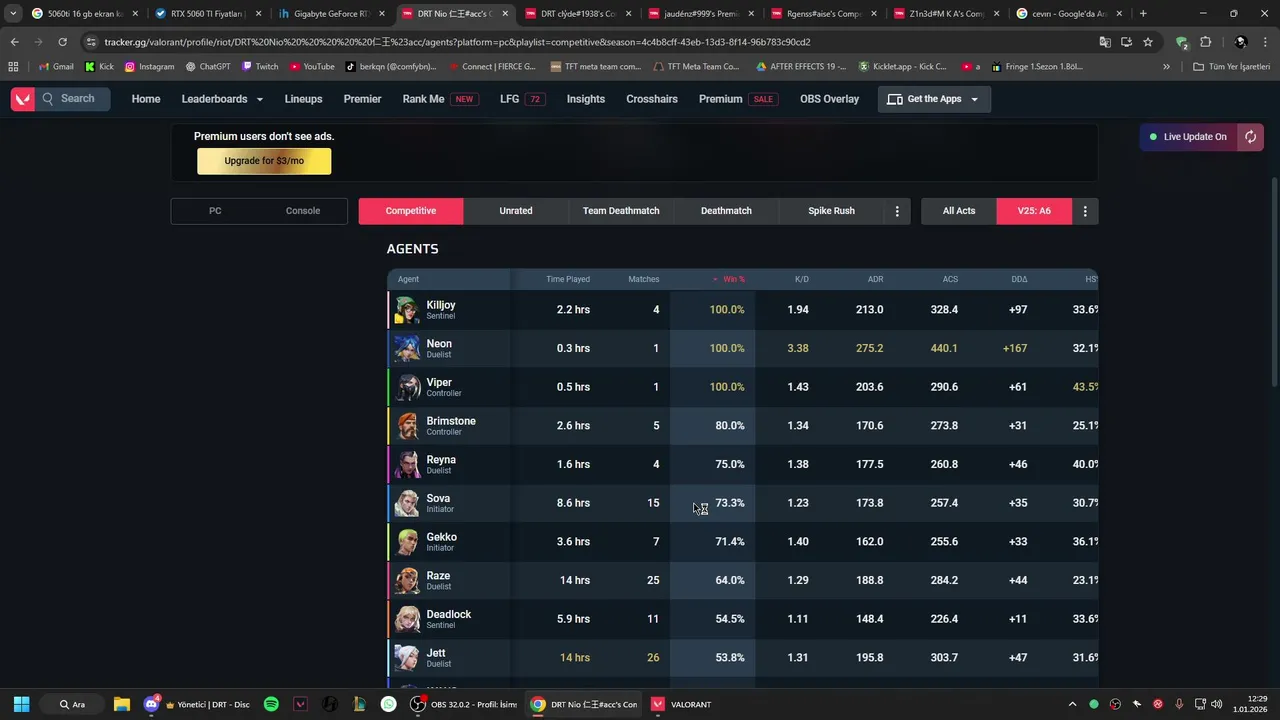Expand the Leaderboards dropdown menu
Image resolution: width=1280 pixels, height=720 pixels.
coord(222,99)
